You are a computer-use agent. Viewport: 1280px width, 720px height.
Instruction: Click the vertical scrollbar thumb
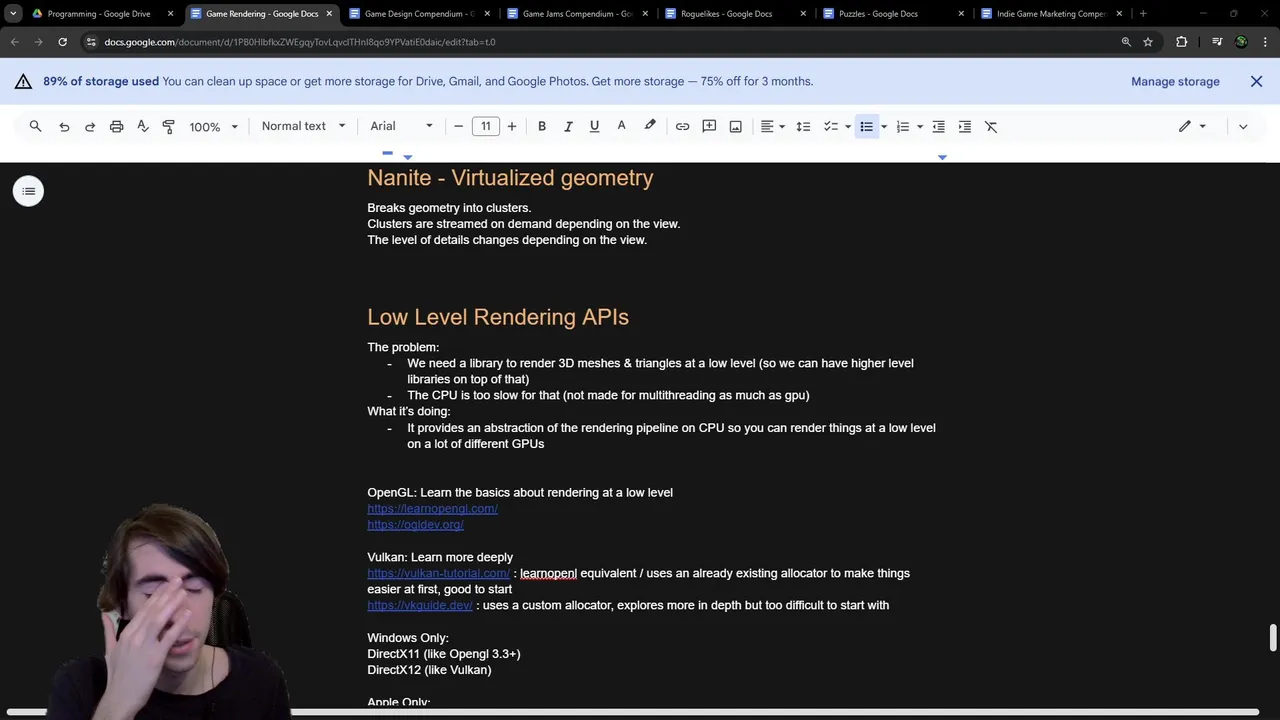[1273, 638]
